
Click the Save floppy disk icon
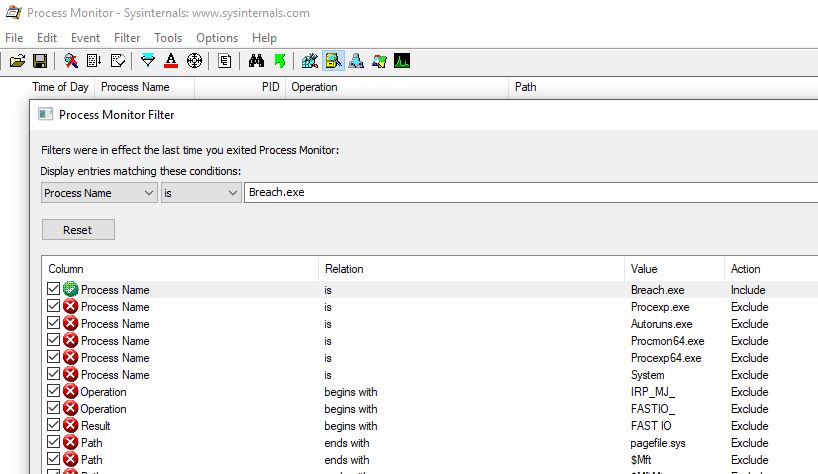[40, 61]
